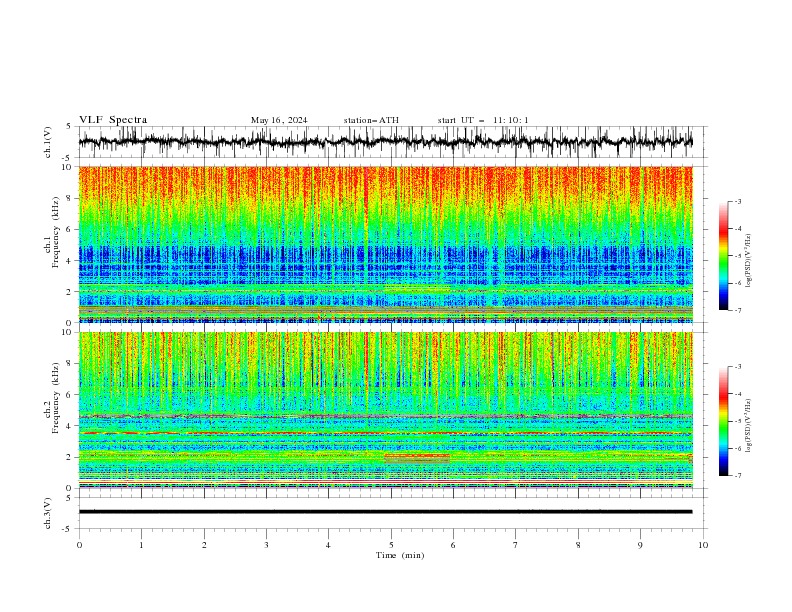Click the '-3' label on upper colorbar
Screen dimensions: 792x612
point(738,201)
